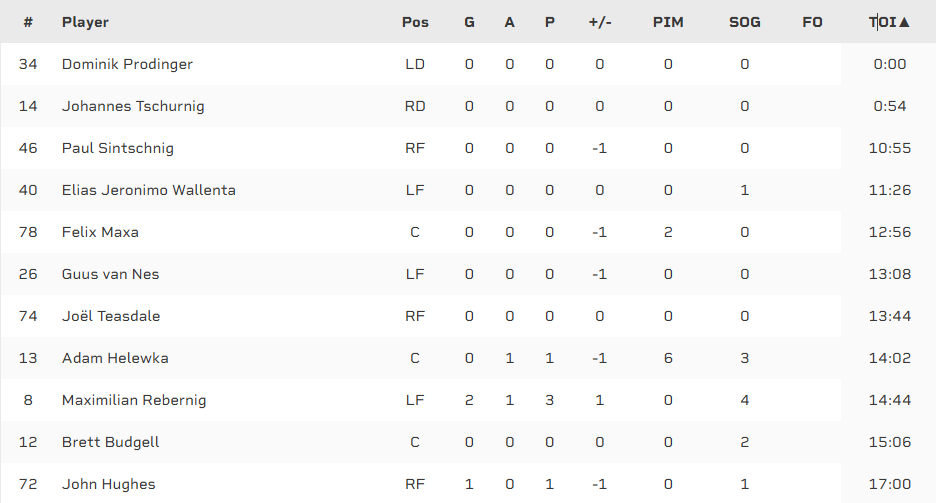
Task: Sort by jersey number (#) column
Action: [28, 22]
